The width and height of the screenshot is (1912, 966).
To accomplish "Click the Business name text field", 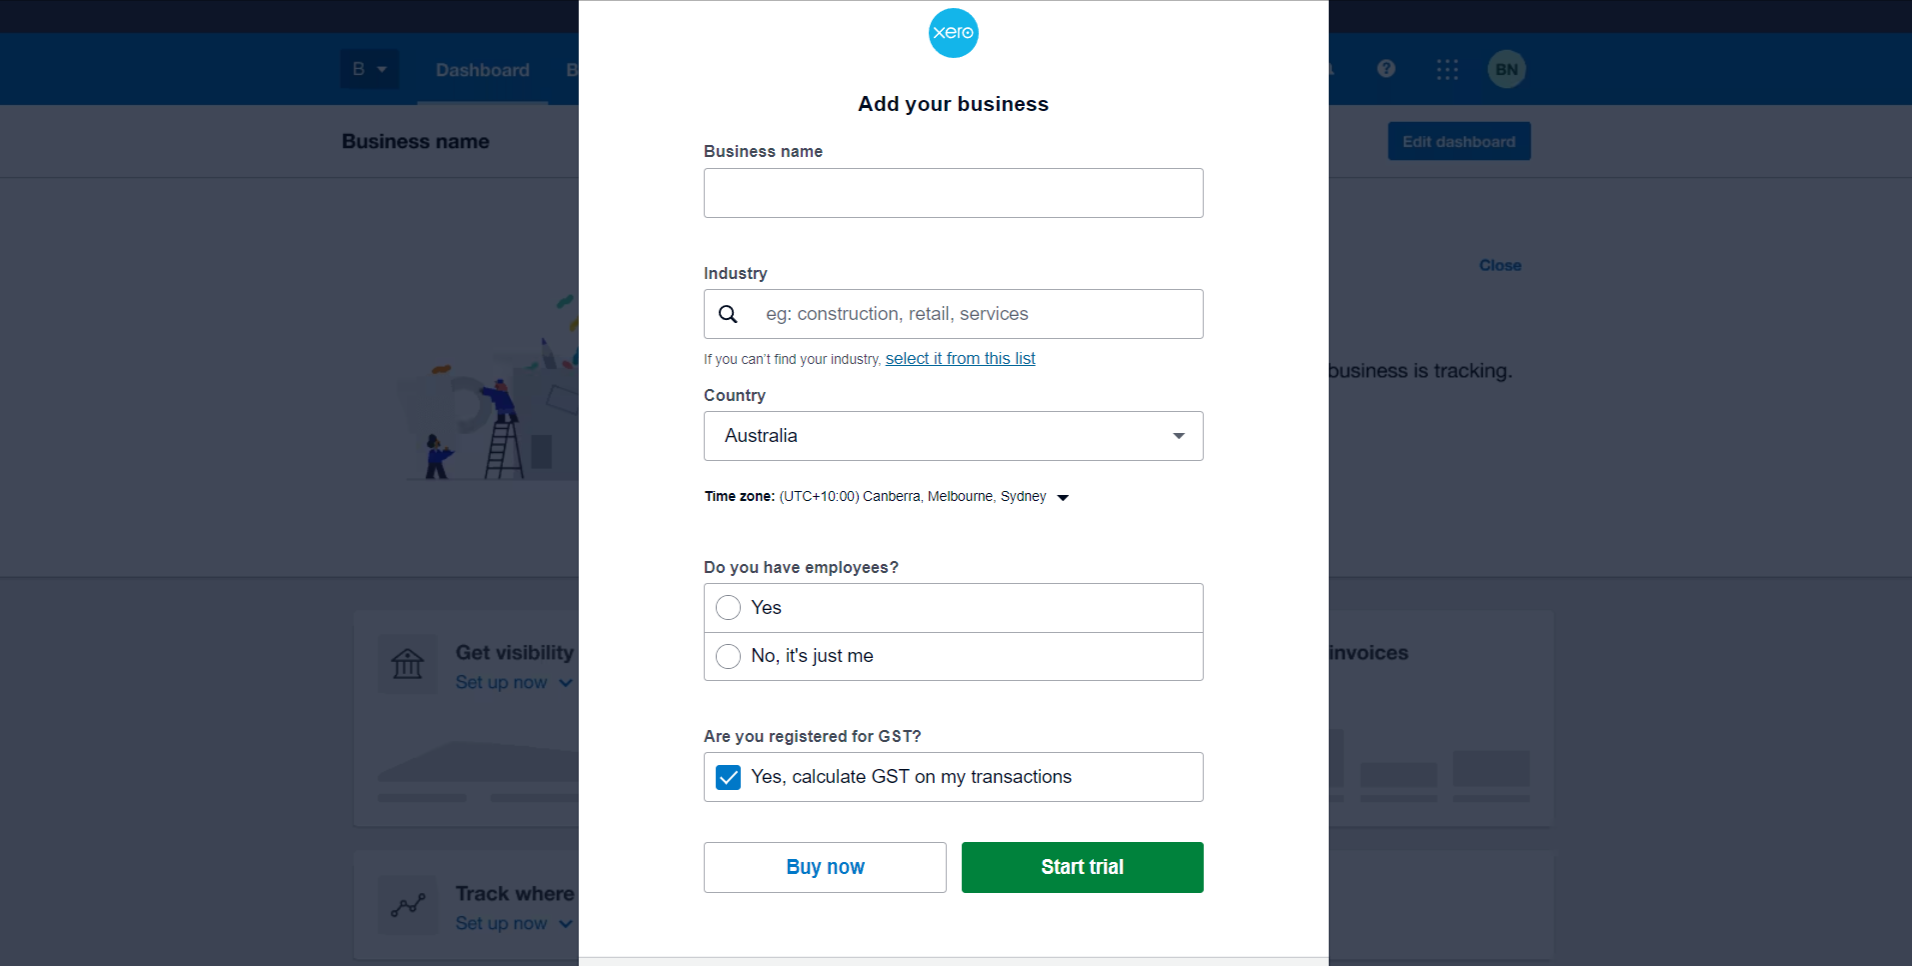I will click(x=953, y=193).
